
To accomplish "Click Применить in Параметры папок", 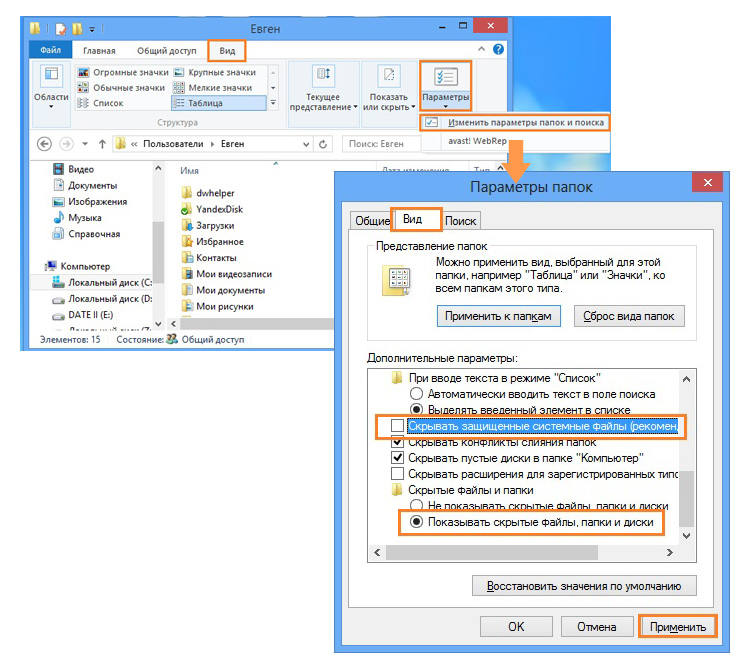I will click(x=678, y=626).
